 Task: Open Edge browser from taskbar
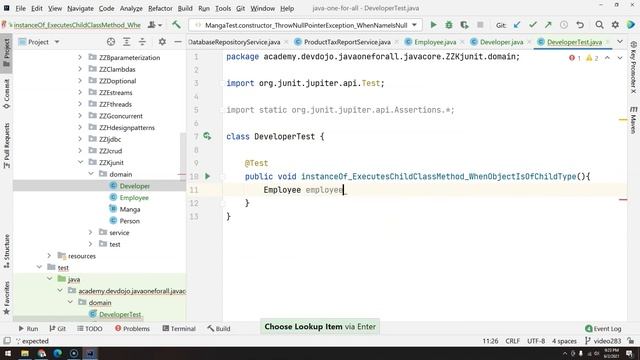[58, 353]
